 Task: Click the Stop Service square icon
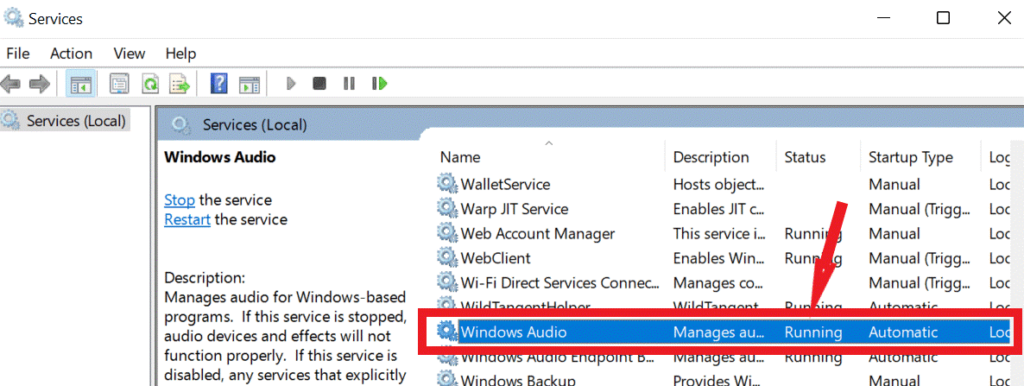[319, 84]
